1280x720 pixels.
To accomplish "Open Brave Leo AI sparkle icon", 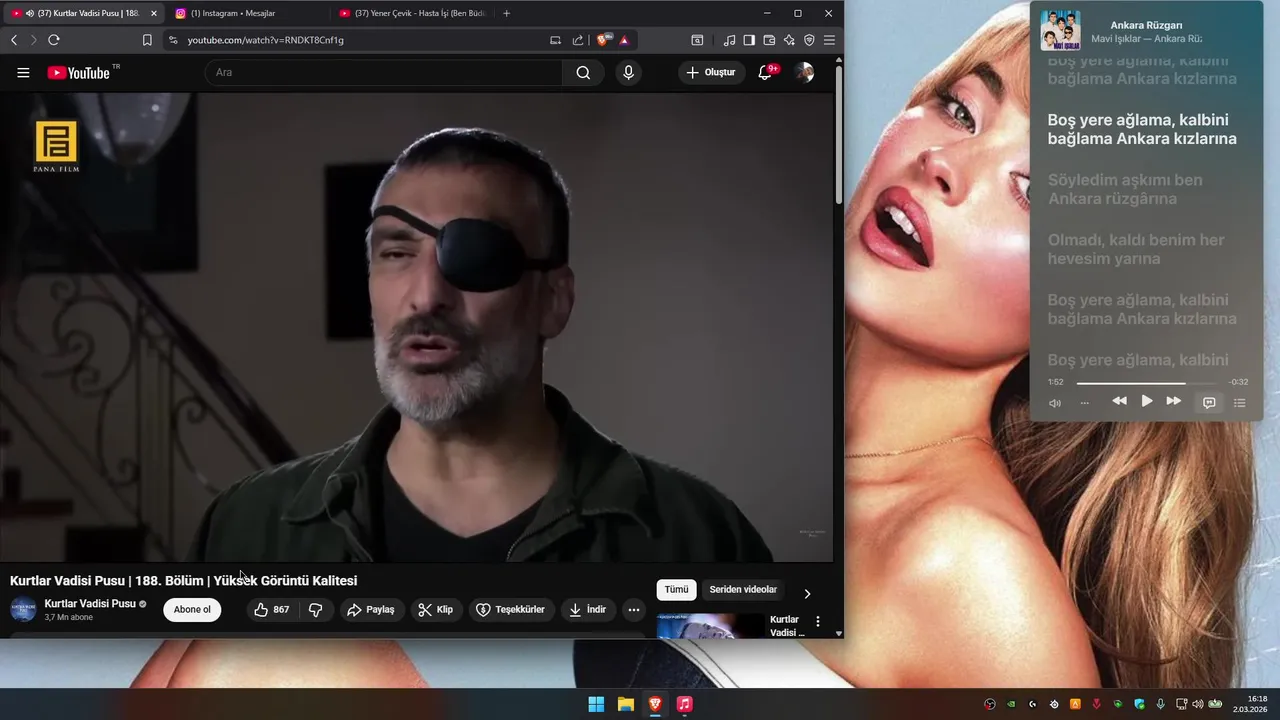I will click(789, 40).
